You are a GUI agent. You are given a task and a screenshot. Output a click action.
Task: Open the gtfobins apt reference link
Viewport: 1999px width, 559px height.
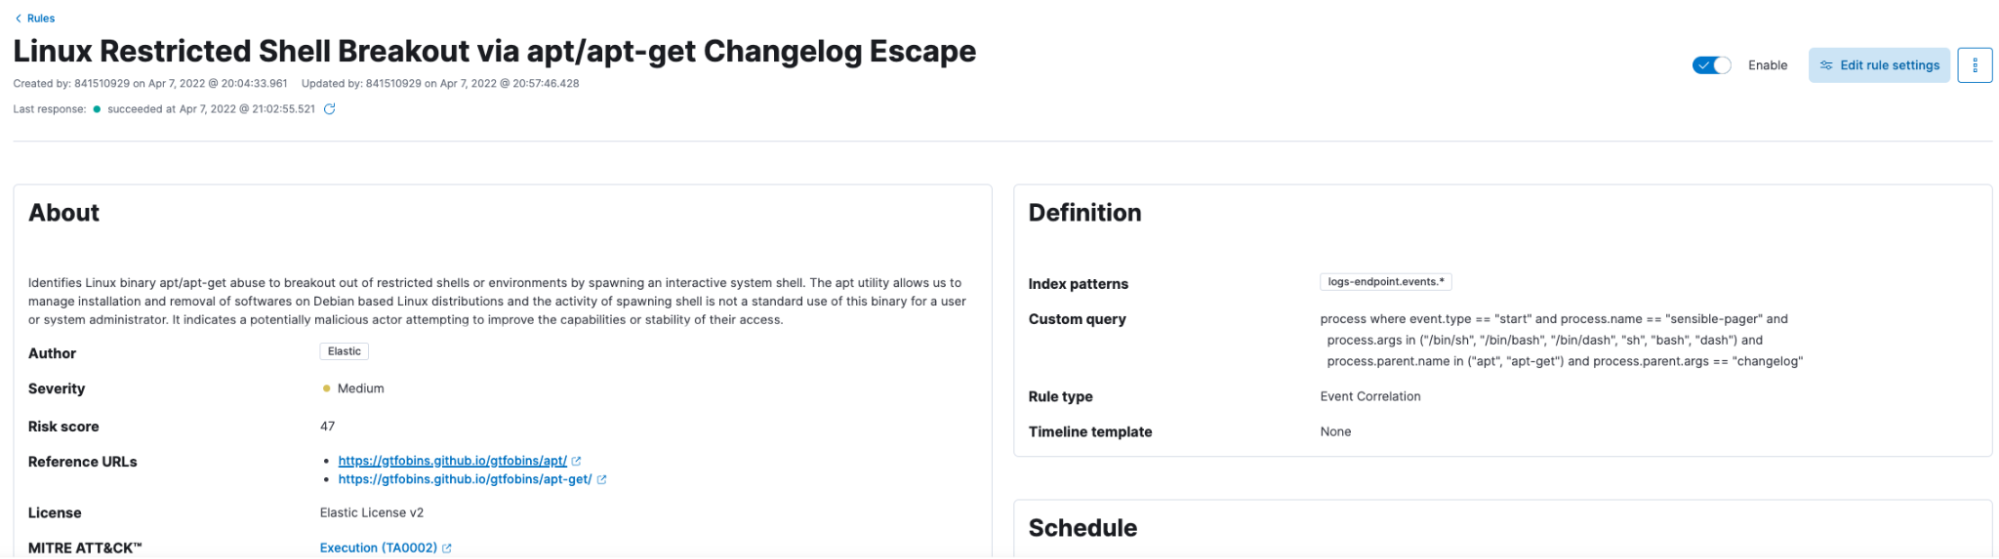point(452,461)
